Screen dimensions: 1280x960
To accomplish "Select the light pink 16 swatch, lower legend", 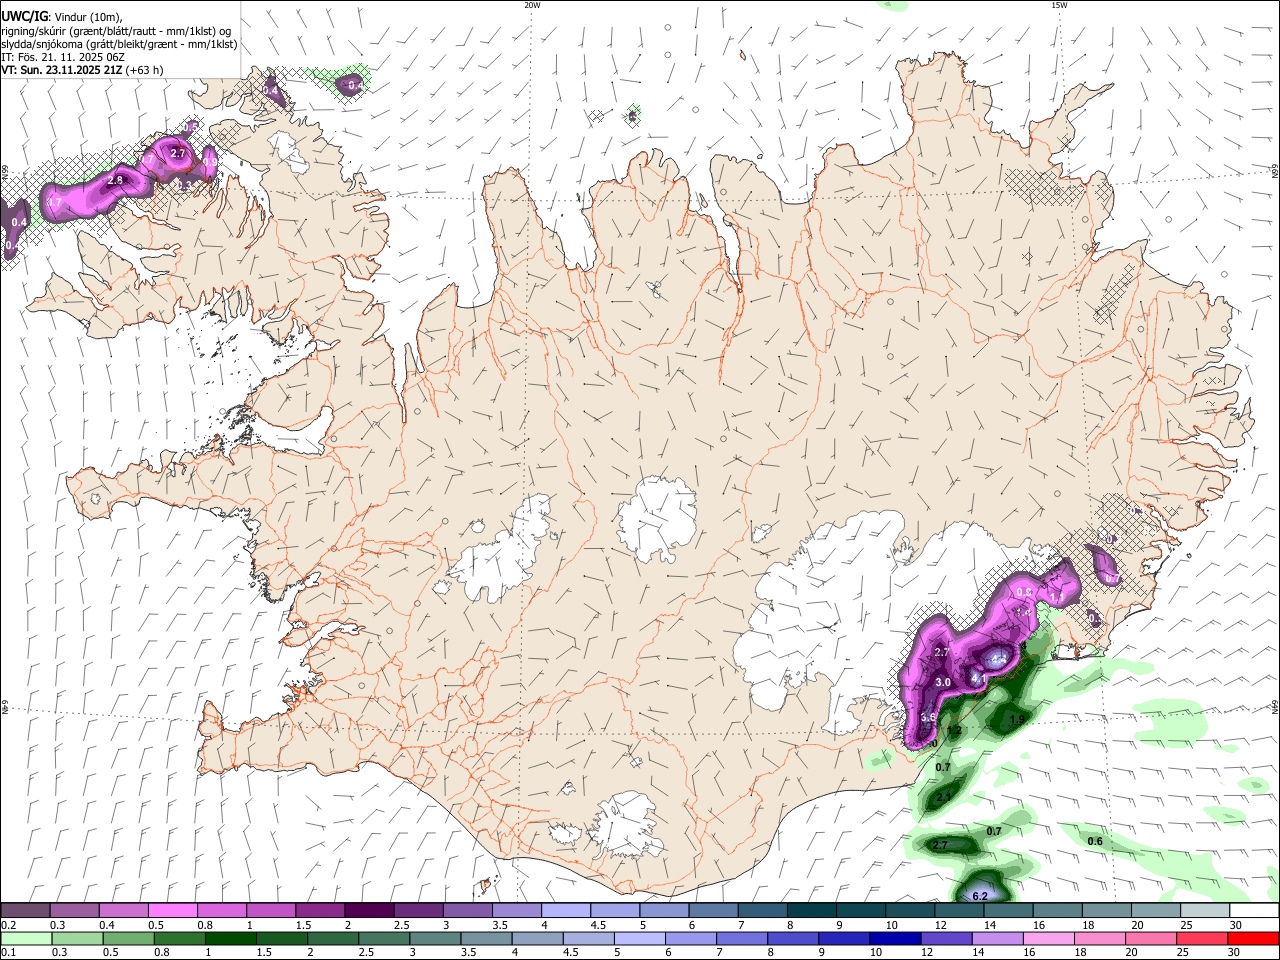I will 1049,938.
